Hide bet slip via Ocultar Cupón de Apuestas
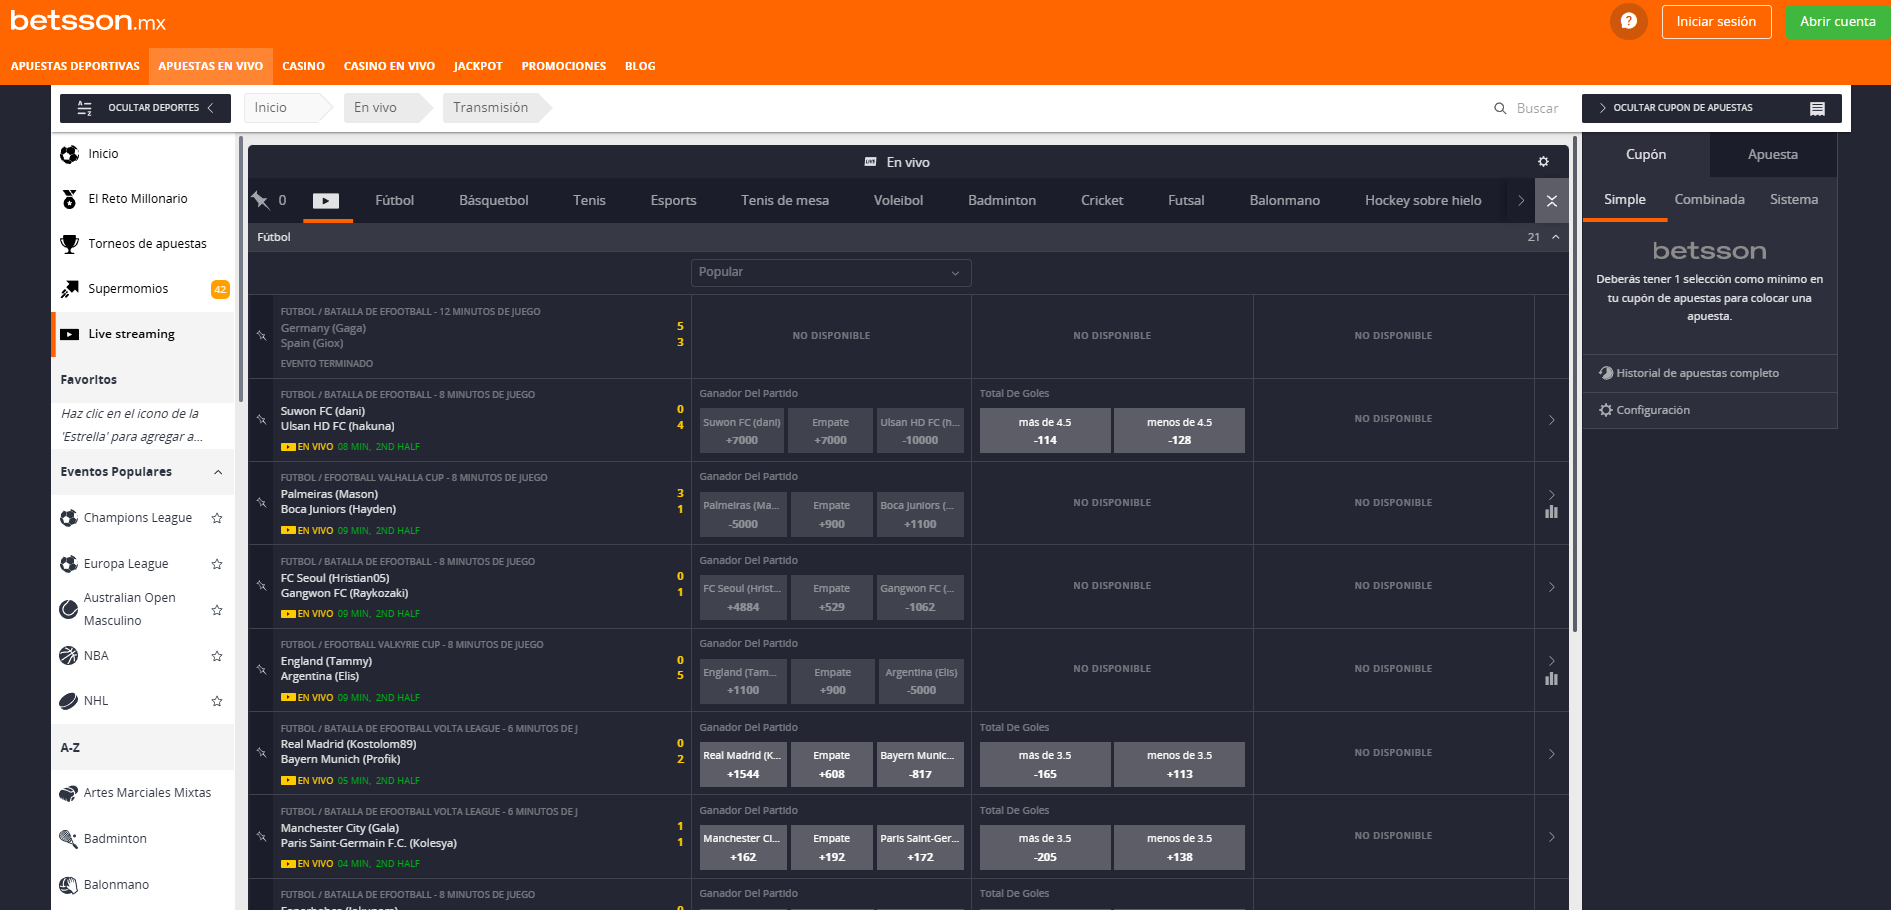The height and width of the screenshot is (910, 1891). pos(1711,108)
